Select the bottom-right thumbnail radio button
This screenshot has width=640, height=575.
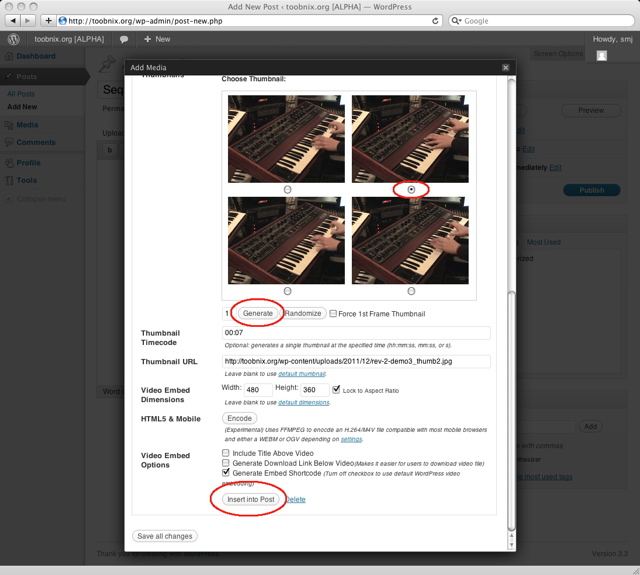click(x=411, y=291)
